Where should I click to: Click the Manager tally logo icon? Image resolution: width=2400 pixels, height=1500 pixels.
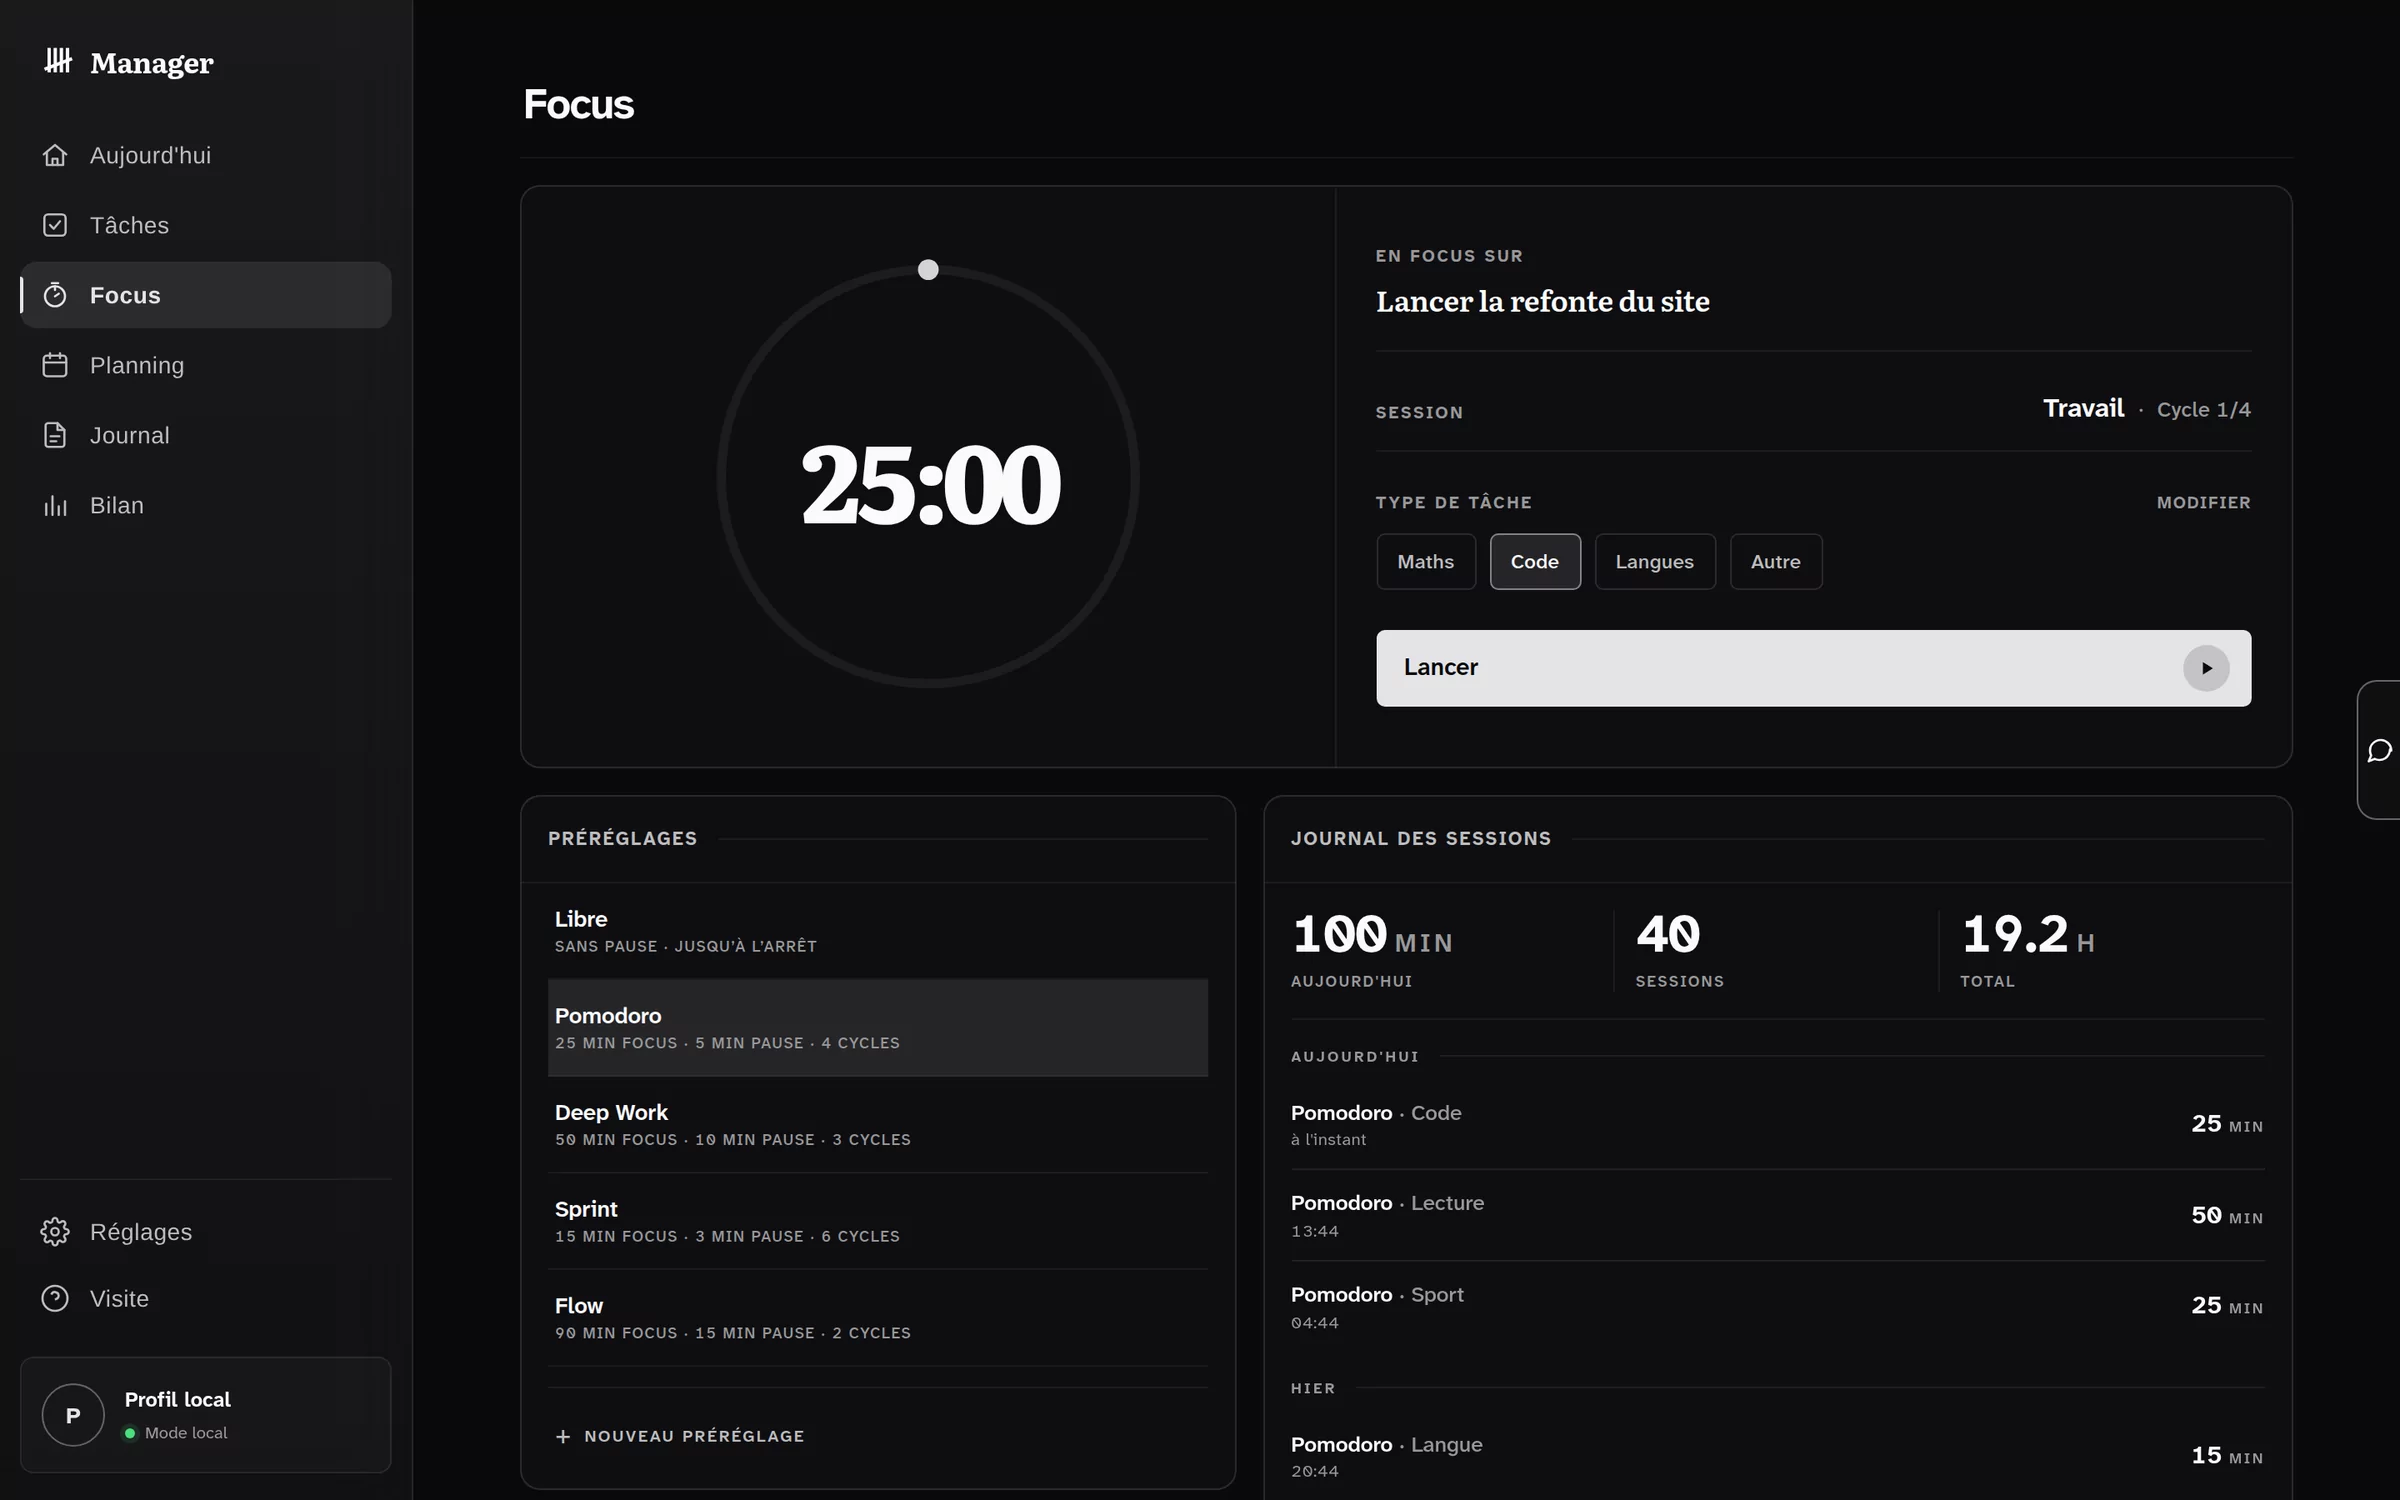(x=58, y=62)
